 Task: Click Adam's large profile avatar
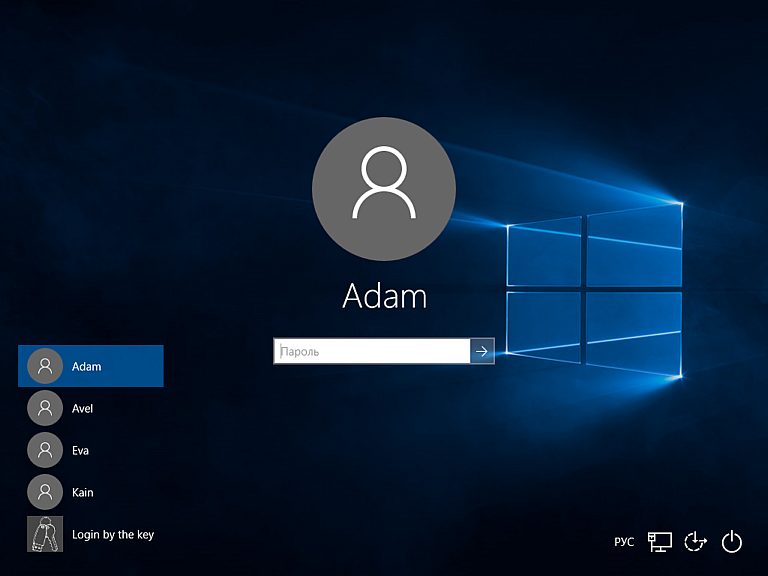384,189
